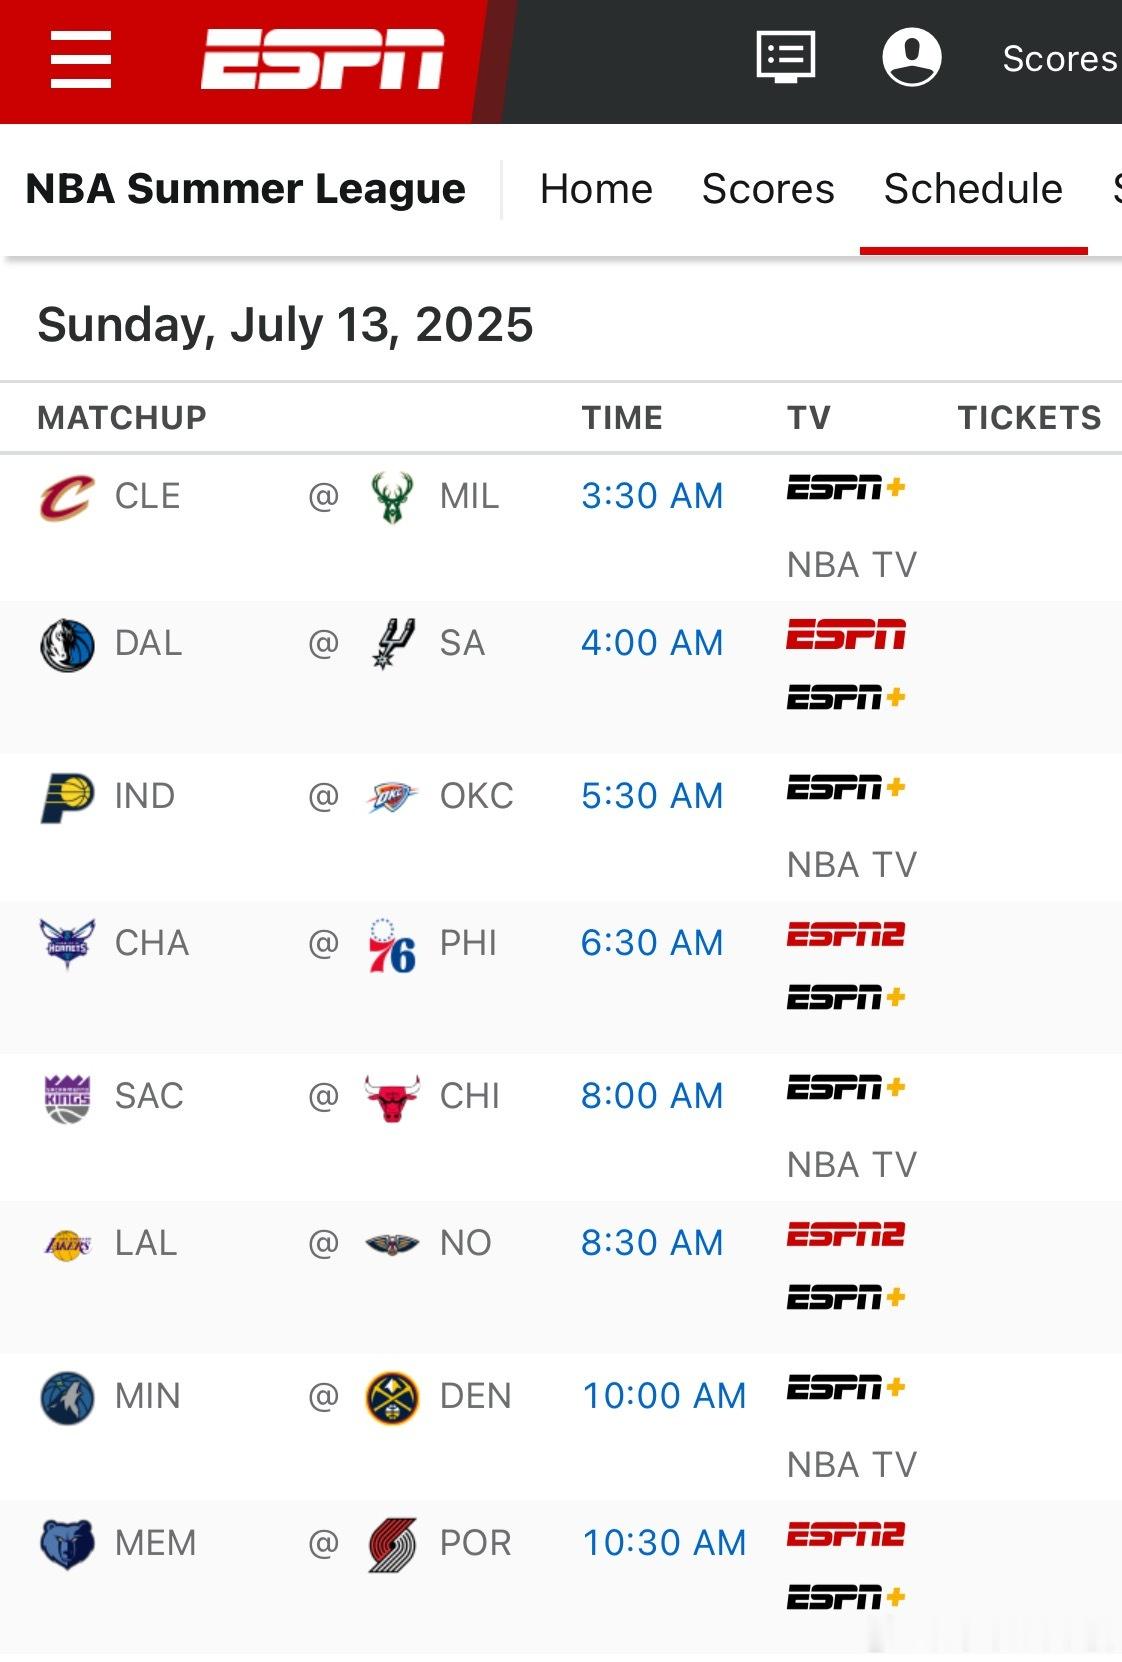Go to the Home tab
1122x1662 pixels.
[596, 189]
